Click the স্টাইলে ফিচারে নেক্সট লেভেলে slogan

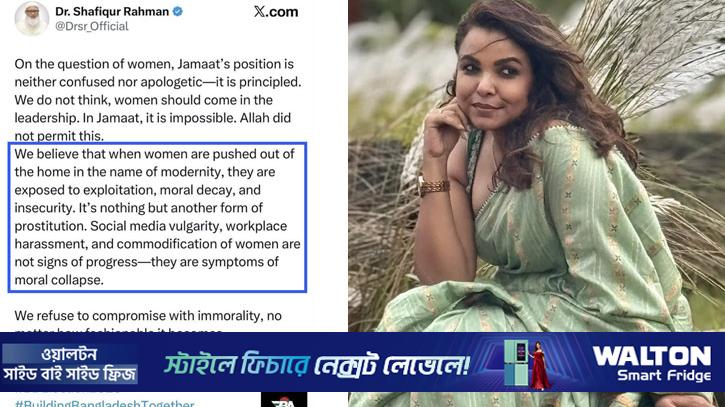[317, 364]
